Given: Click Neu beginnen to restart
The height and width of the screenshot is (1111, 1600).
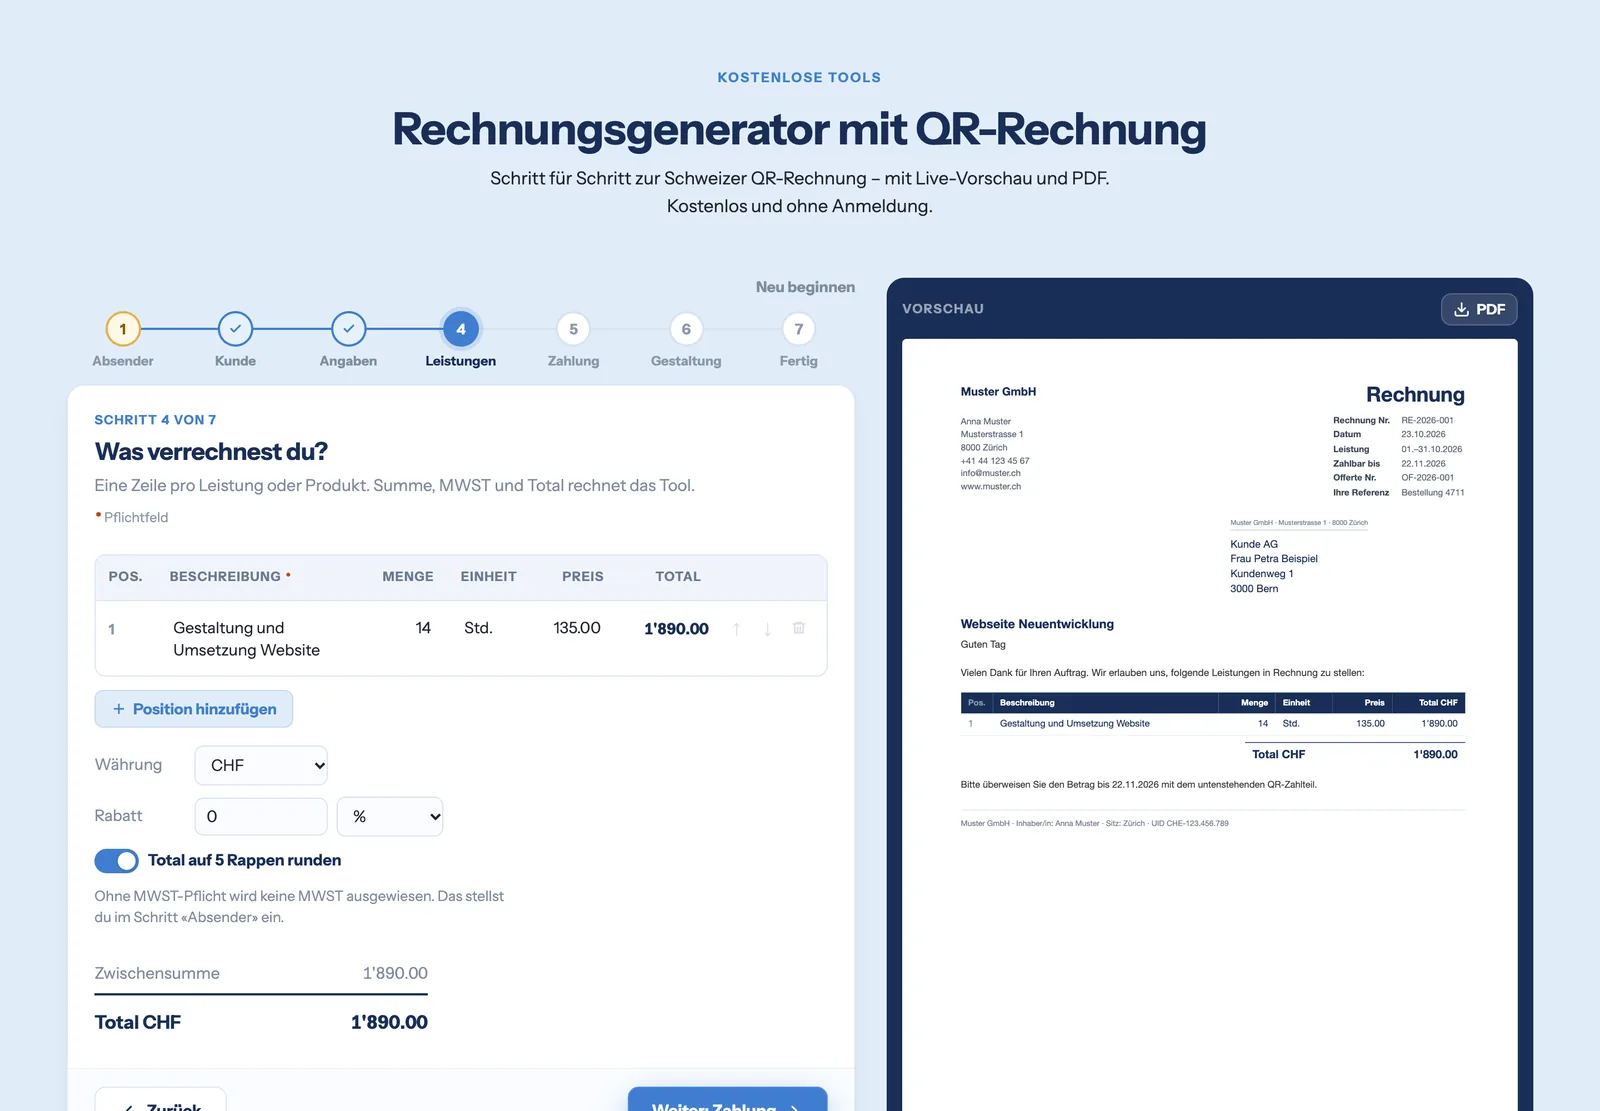Looking at the screenshot, I should click(x=805, y=287).
